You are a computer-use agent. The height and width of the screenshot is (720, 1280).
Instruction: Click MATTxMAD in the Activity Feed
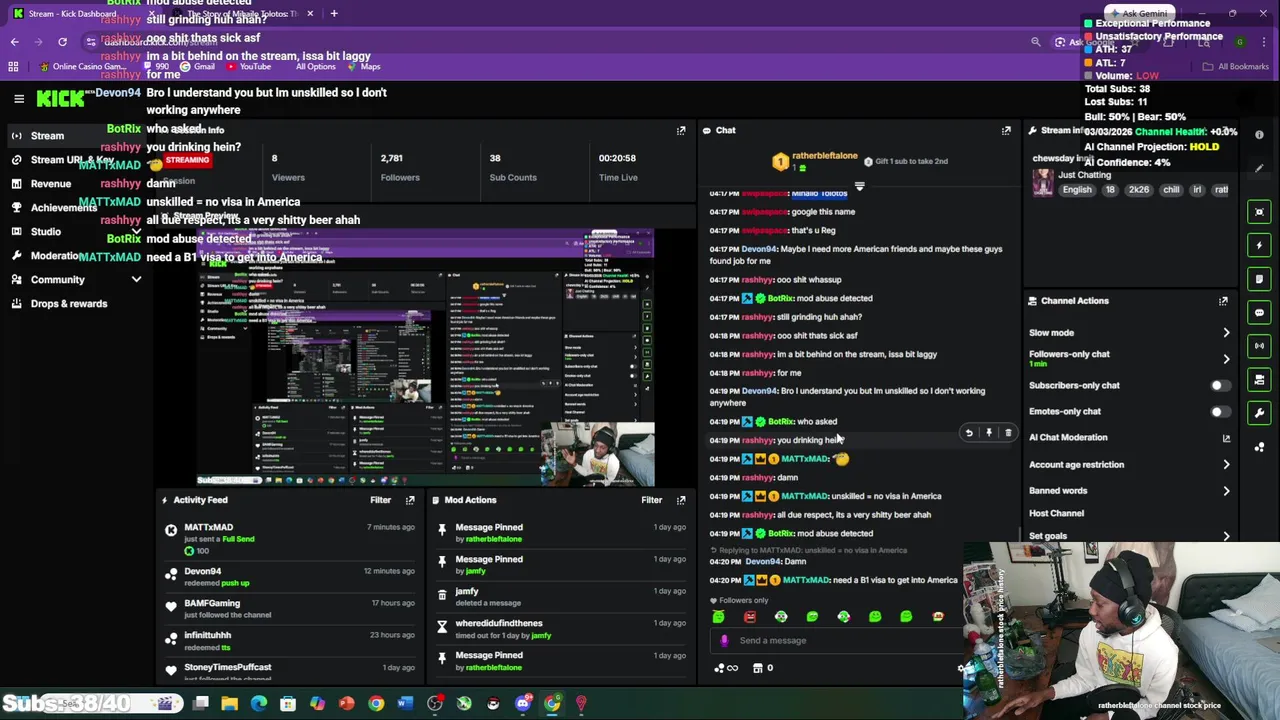coord(209,528)
